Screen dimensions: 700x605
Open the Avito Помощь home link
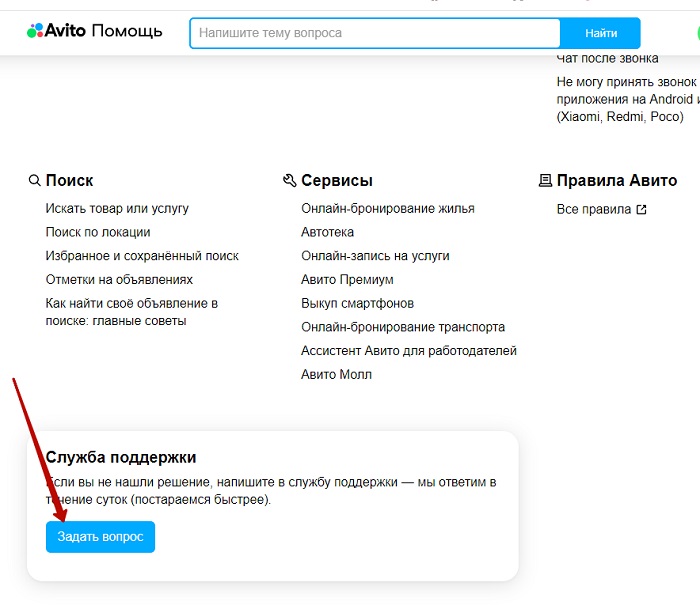pyautogui.click(x=95, y=31)
